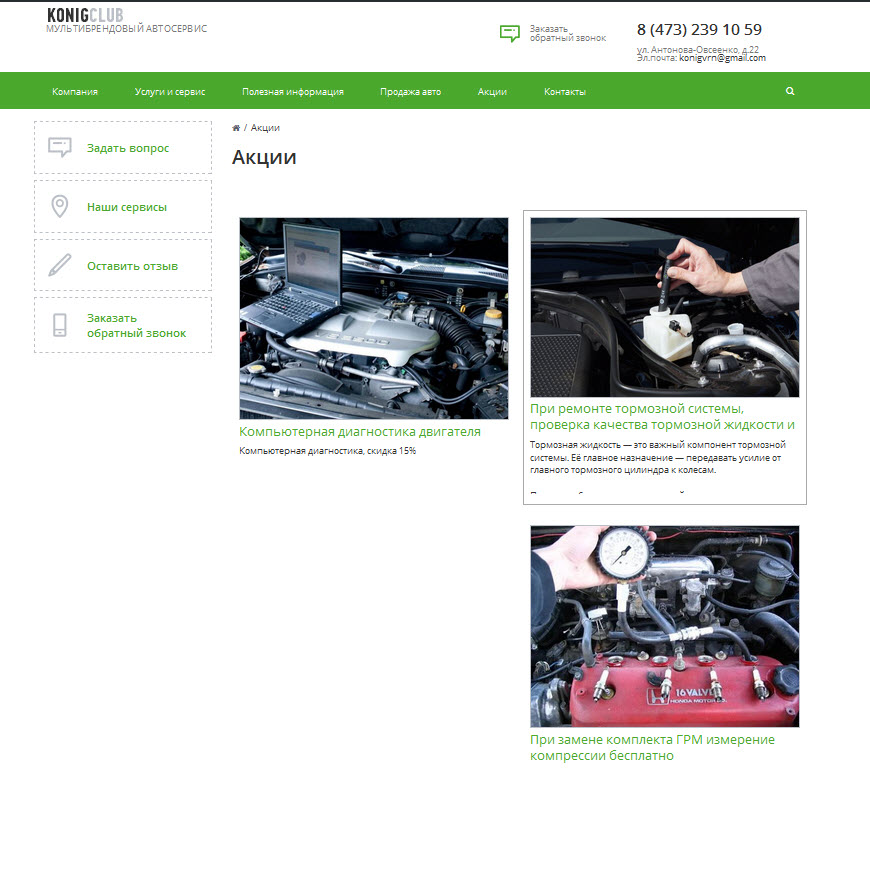Open the Контакты page
The width and height of the screenshot is (870, 869).
tap(565, 92)
